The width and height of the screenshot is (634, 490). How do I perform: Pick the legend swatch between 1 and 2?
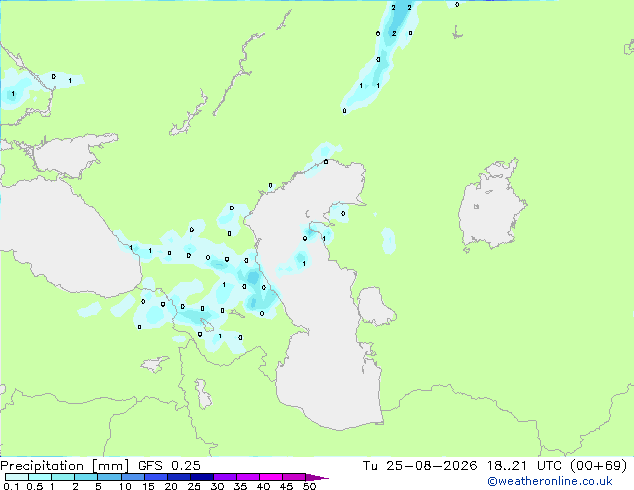[x=63, y=477]
